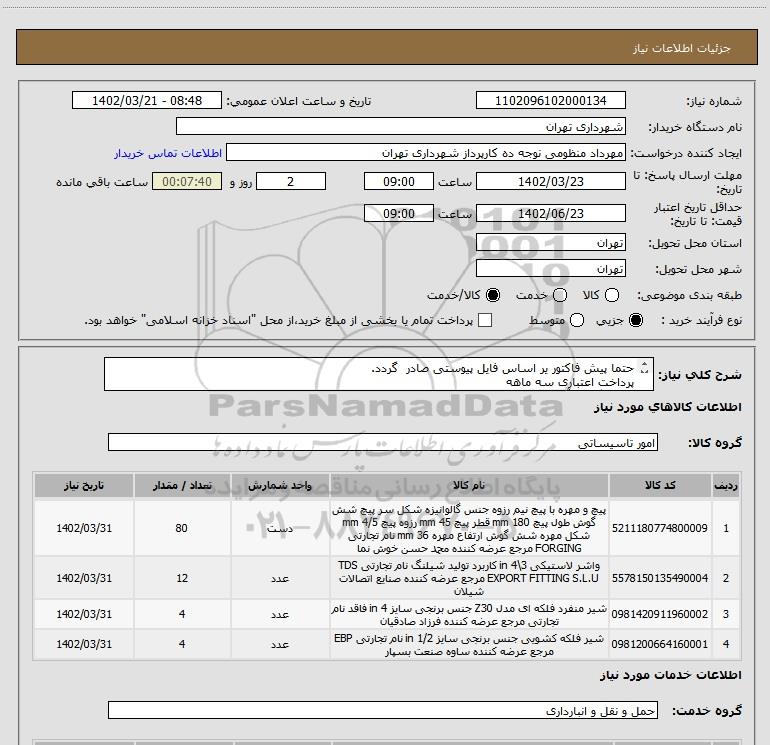Open buyer contact information link
770x745 pixels.
tap(168, 153)
